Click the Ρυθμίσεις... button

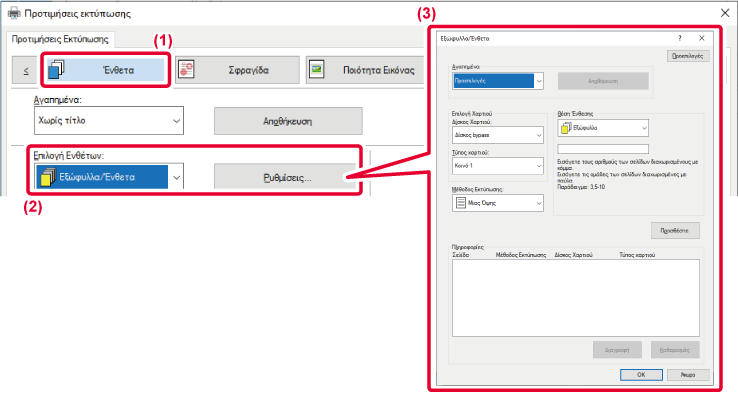(x=287, y=178)
